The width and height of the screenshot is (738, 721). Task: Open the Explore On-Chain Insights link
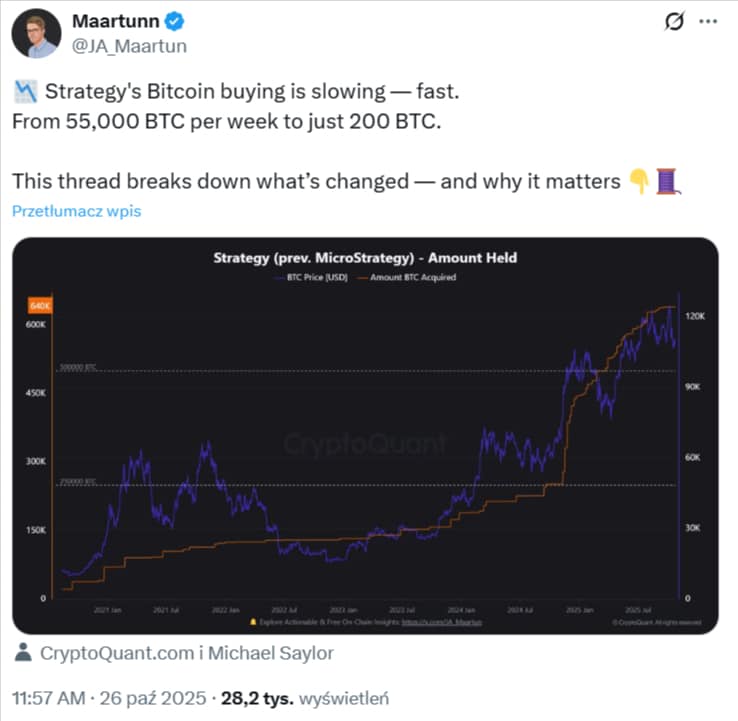click(366, 622)
